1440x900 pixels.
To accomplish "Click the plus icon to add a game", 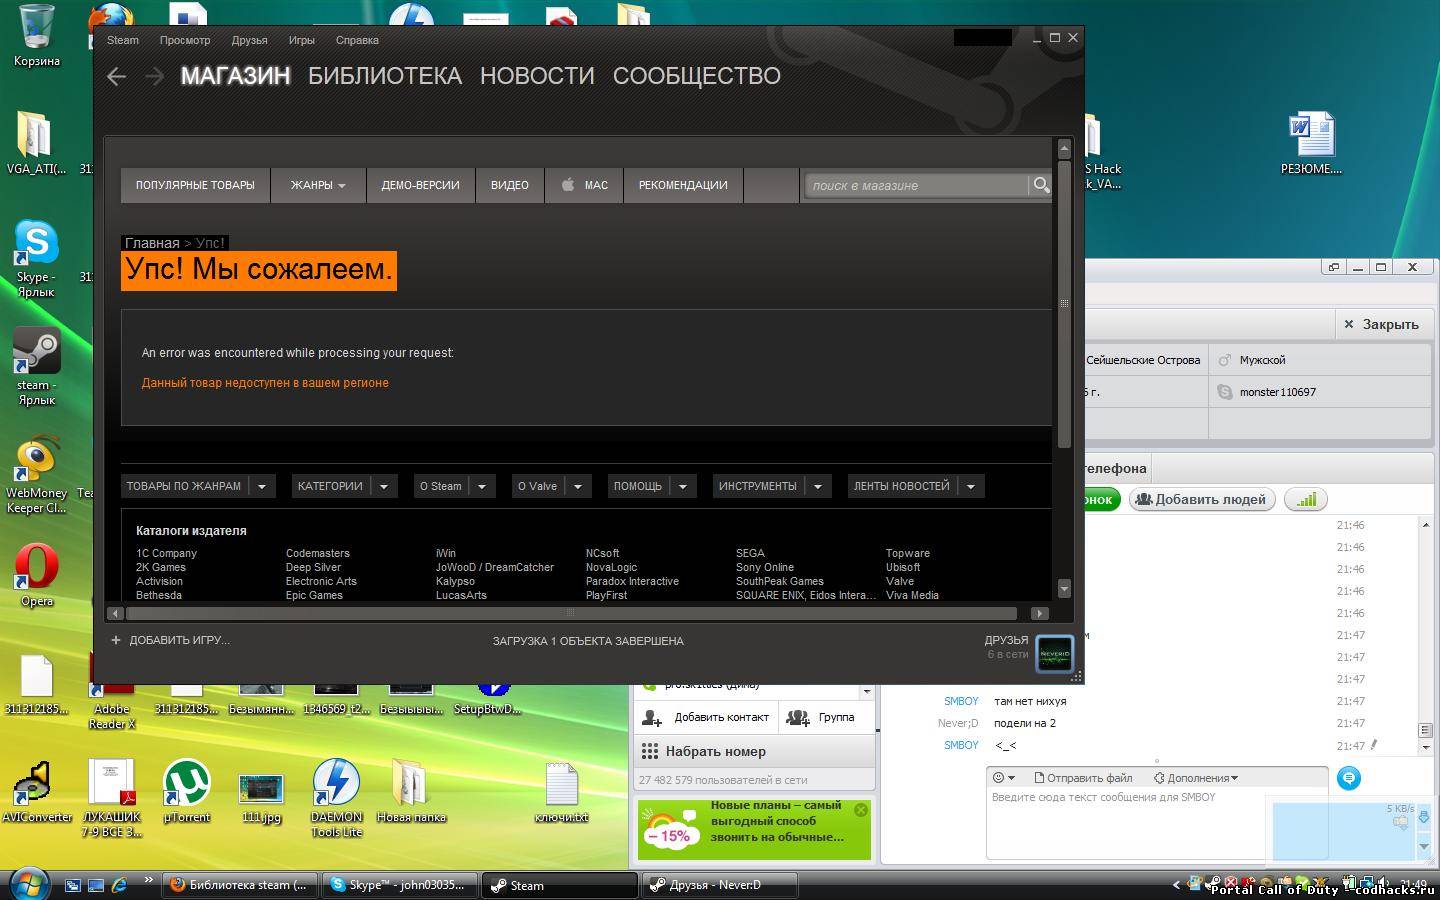I will 116,640.
